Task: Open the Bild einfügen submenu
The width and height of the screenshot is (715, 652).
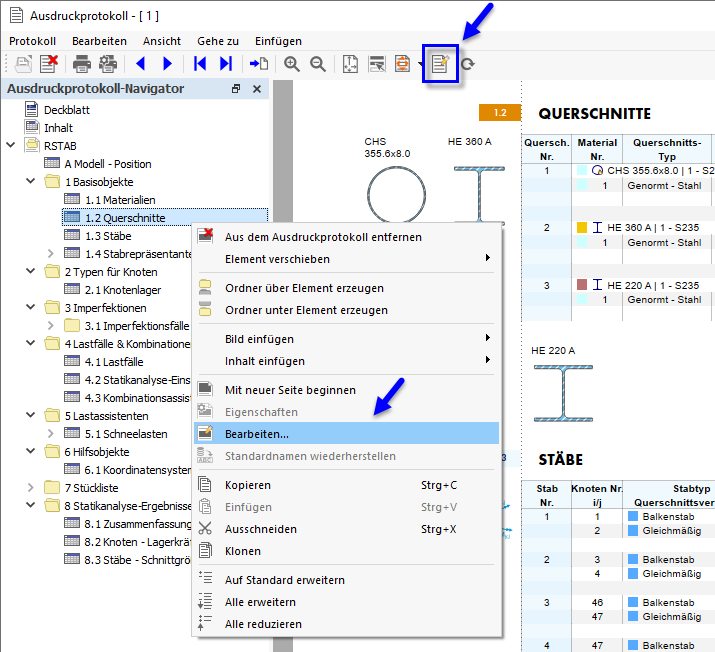Action: pos(347,339)
